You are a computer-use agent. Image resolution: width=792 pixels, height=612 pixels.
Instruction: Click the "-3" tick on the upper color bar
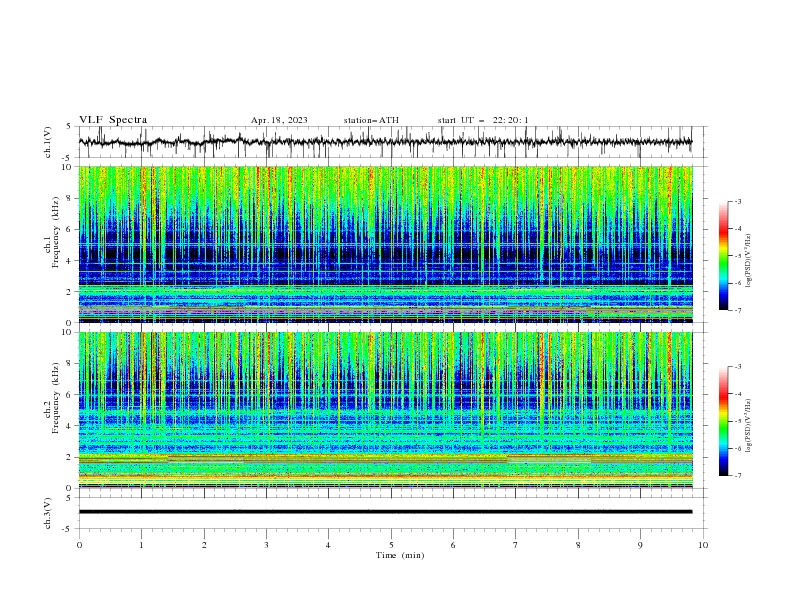click(737, 201)
